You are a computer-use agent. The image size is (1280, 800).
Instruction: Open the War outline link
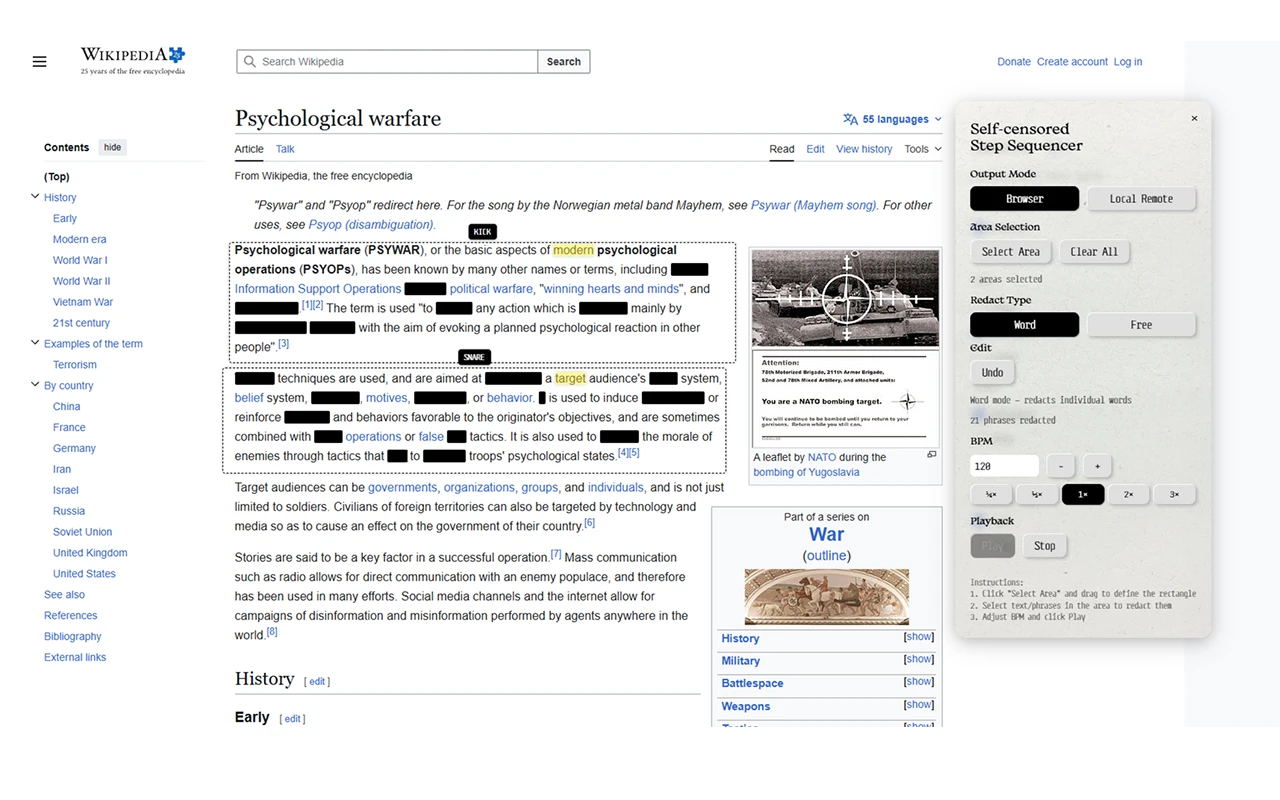coord(827,556)
